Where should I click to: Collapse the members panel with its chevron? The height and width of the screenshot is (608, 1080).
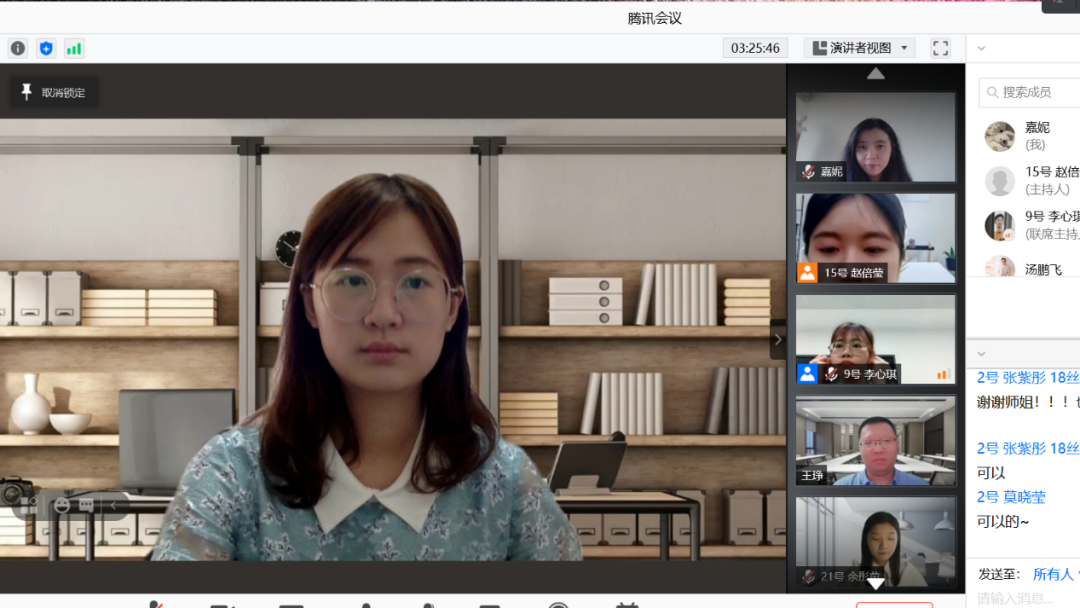click(x=982, y=48)
